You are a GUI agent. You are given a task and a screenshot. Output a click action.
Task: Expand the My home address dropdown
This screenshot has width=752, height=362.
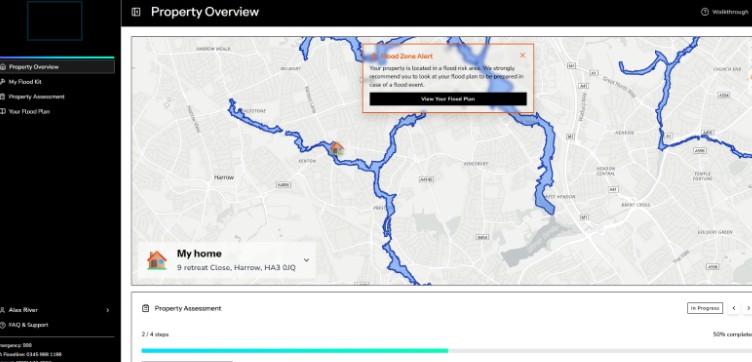click(x=306, y=260)
